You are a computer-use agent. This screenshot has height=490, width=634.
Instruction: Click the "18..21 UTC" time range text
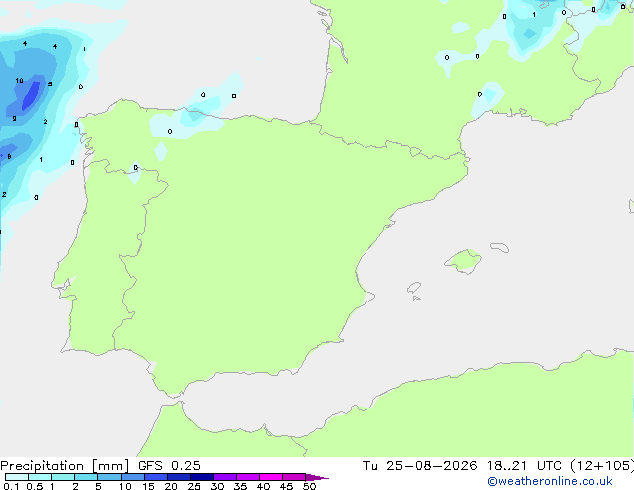coord(524,466)
